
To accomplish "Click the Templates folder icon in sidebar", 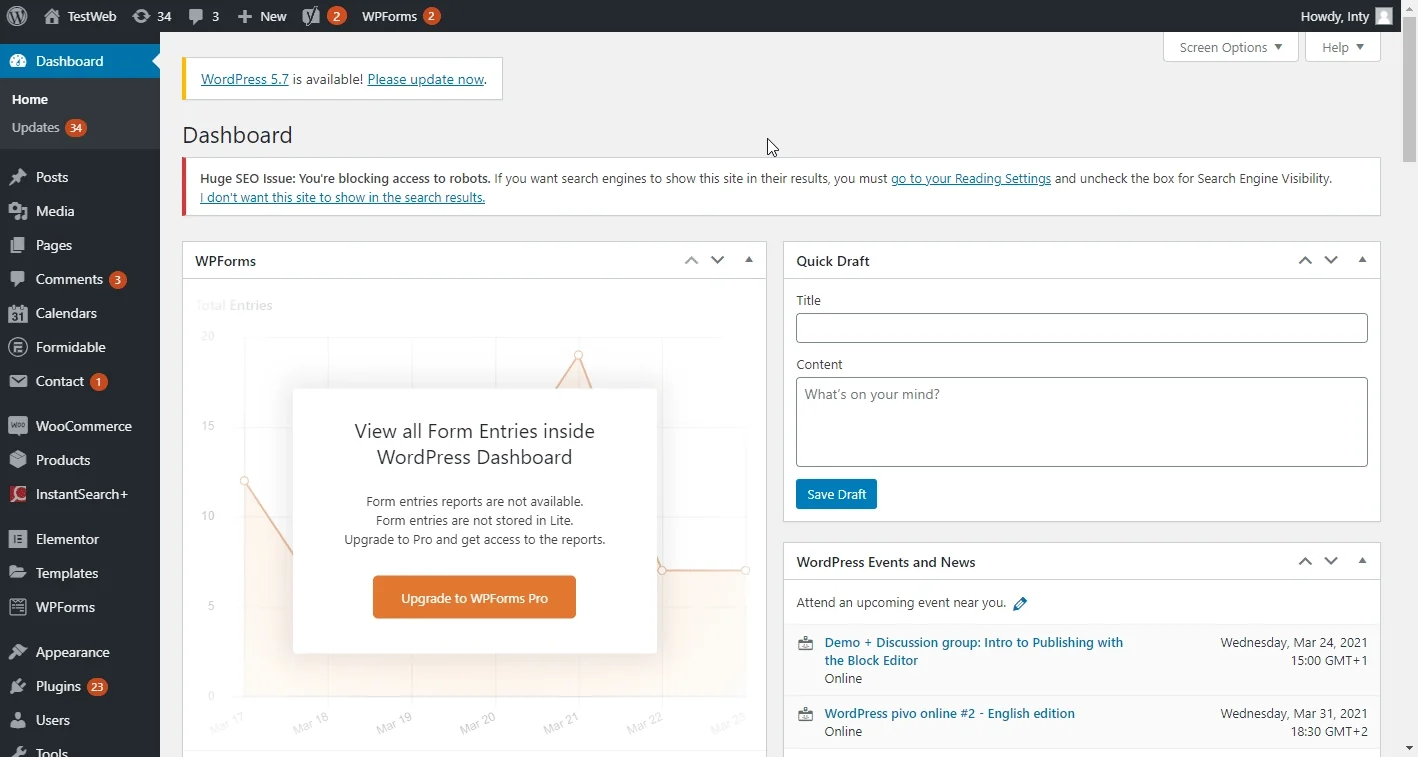I will [x=18, y=573].
